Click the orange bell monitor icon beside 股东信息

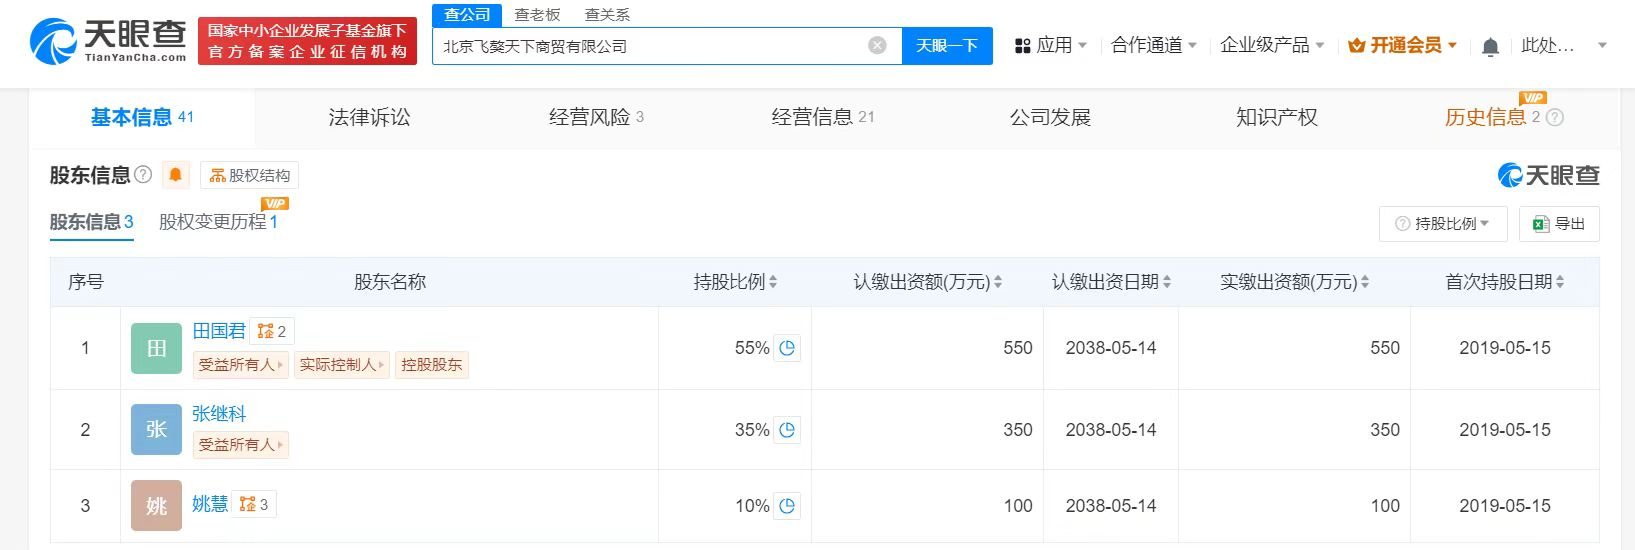click(x=175, y=175)
